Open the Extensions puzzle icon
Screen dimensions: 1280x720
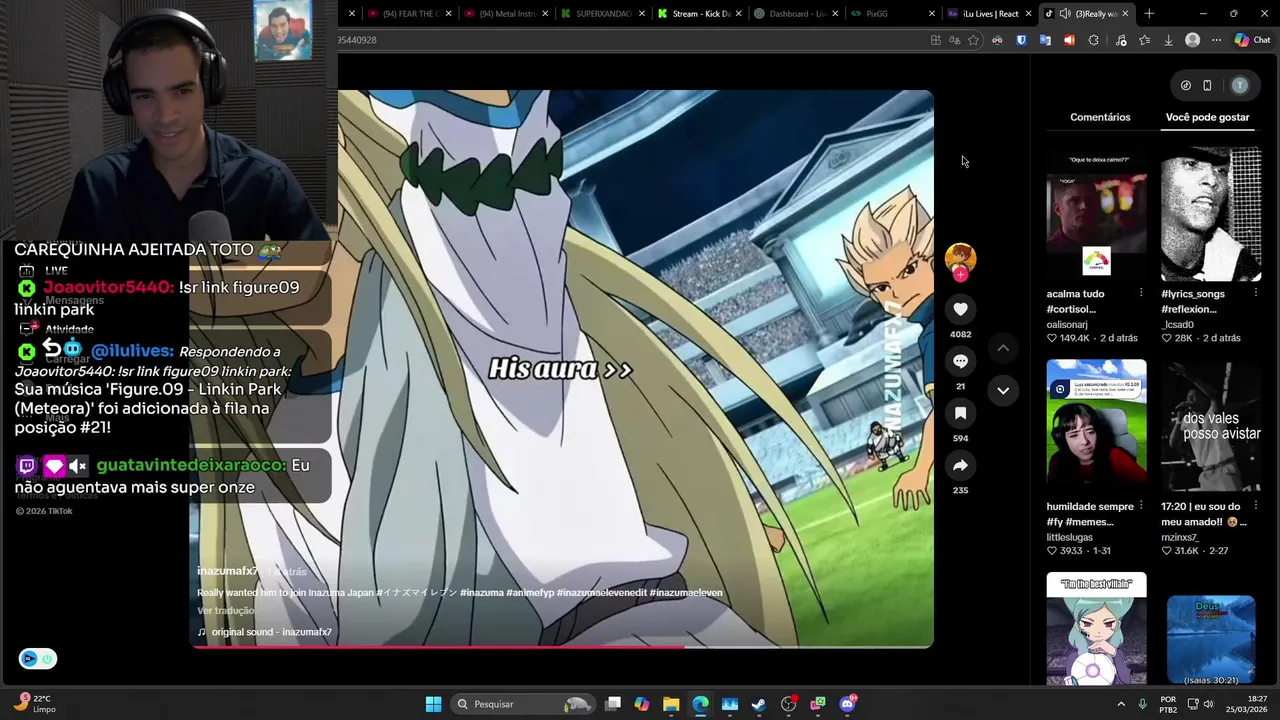point(1093,40)
